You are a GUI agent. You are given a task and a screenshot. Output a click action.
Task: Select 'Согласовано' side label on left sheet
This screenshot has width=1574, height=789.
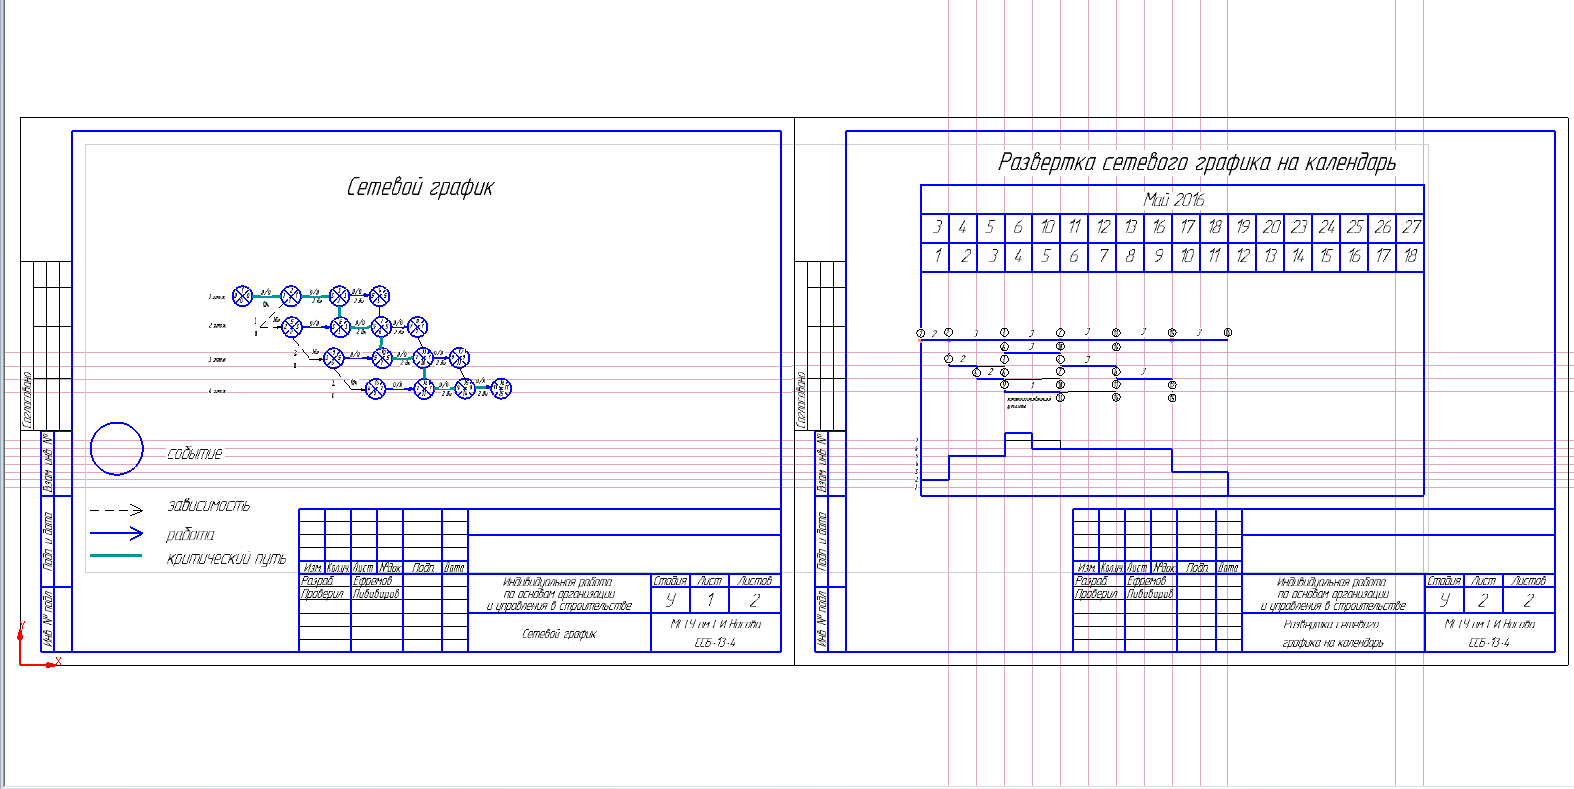[28, 400]
